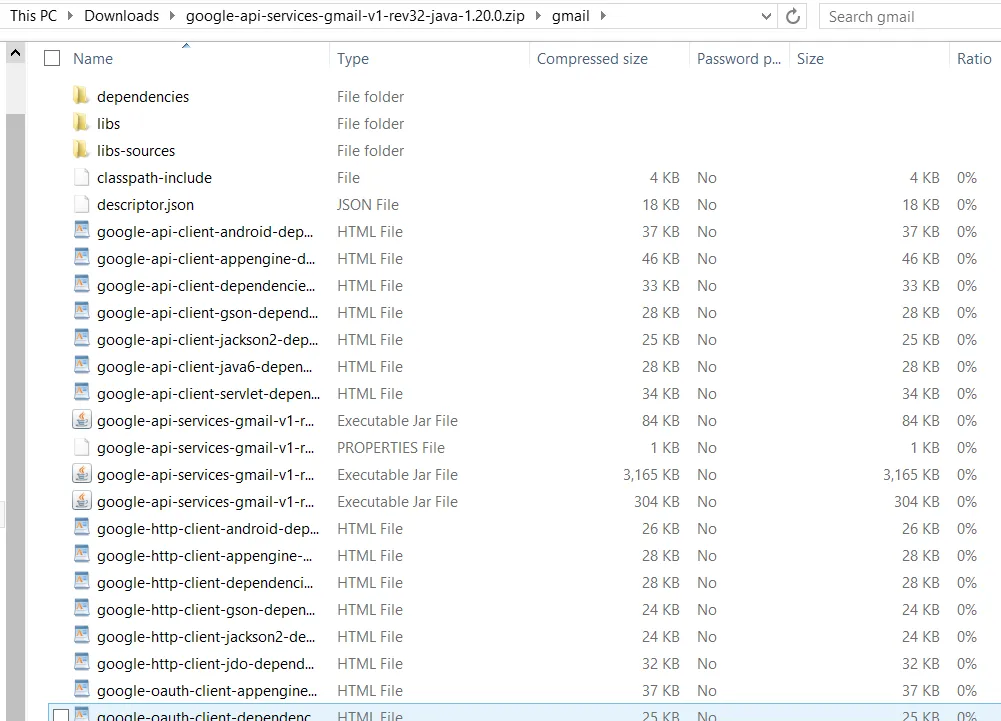Refresh the gmail folder view
This screenshot has width=1001, height=721.
793,16
